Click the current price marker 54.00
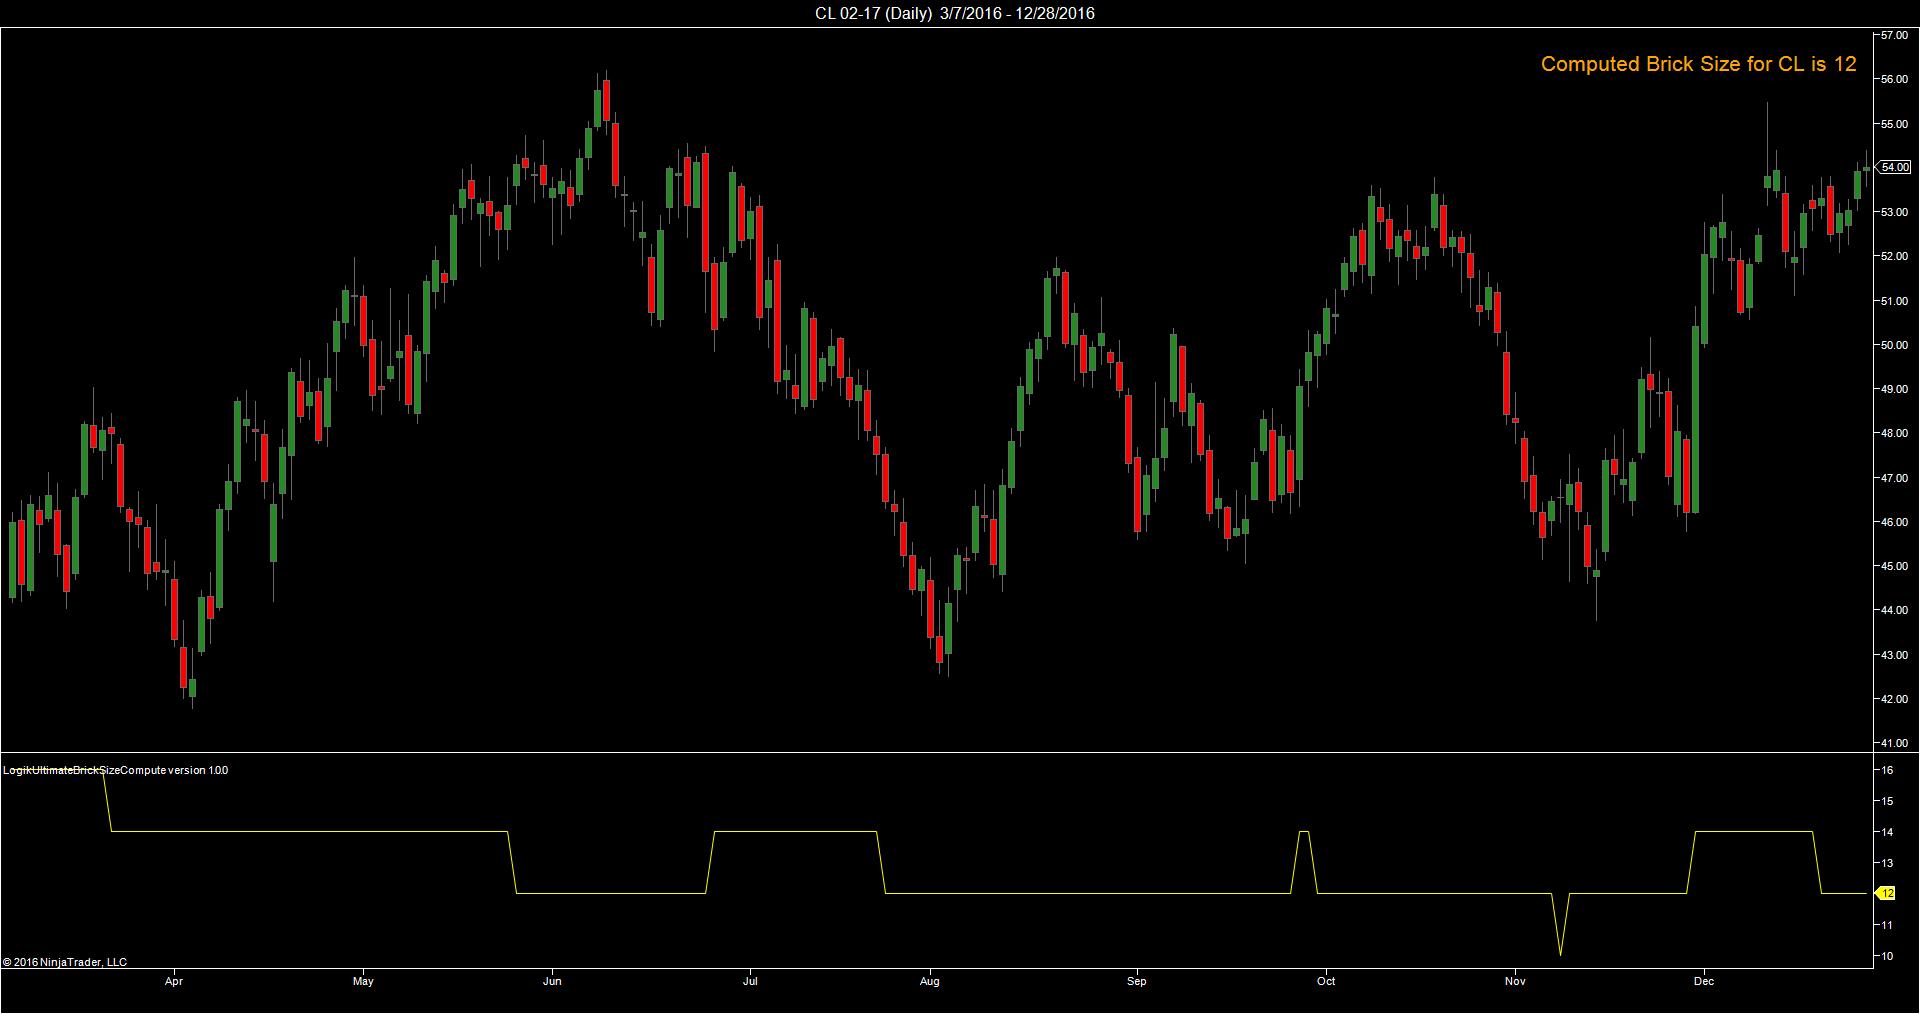The width and height of the screenshot is (1920, 1014). [1894, 167]
